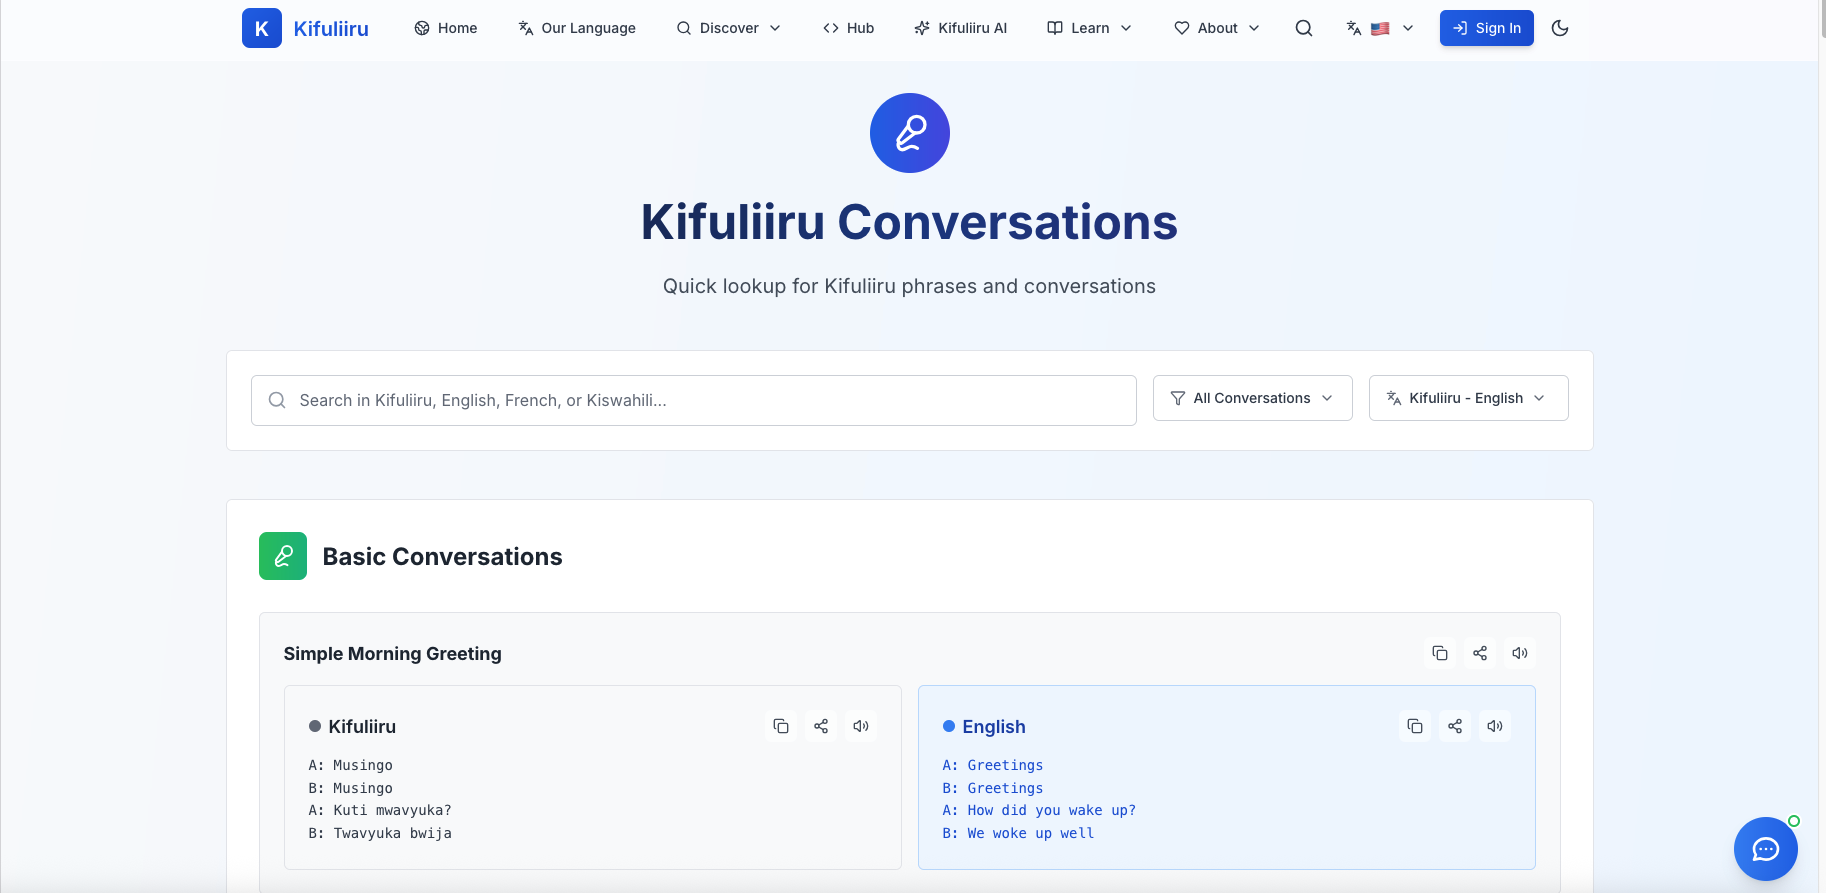The height and width of the screenshot is (893, 1826).
Task: Click the large blue microphone header icon
Action: [x=910, y=133]
